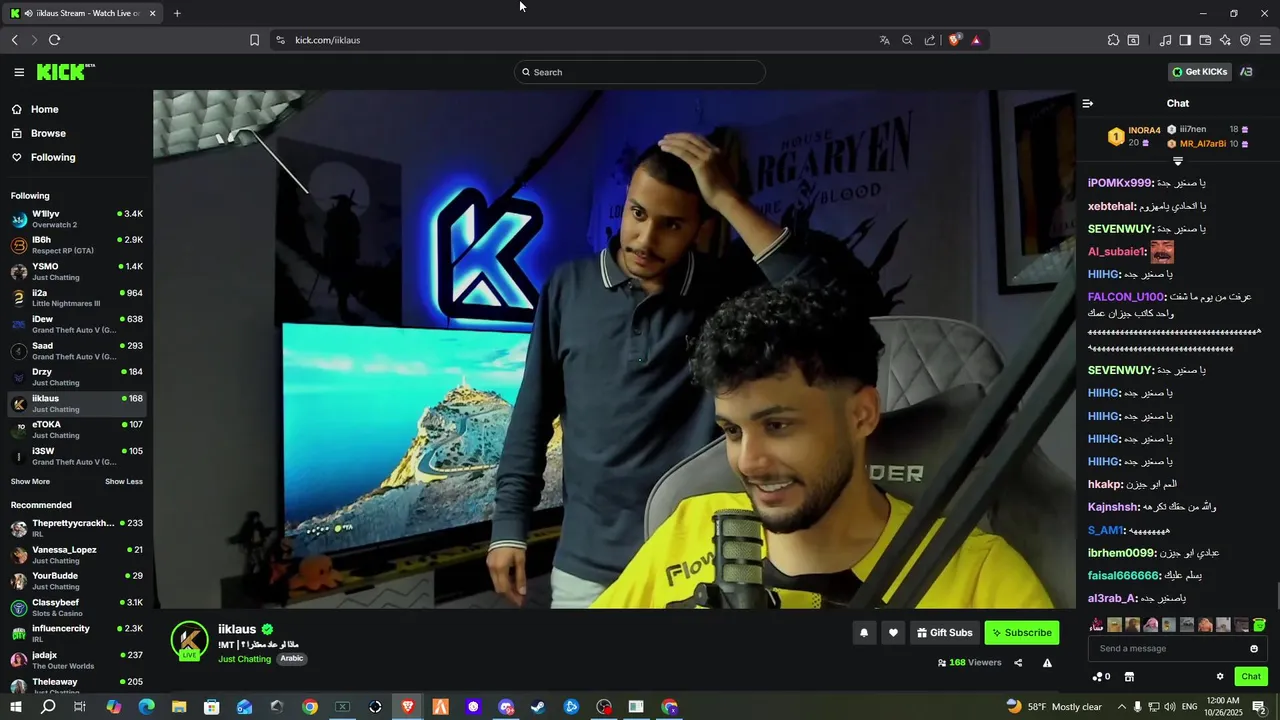The image size is (1280, 720).
Task: Send message with Chat button
Action: pyautogui.click(x=1251, y=677)
